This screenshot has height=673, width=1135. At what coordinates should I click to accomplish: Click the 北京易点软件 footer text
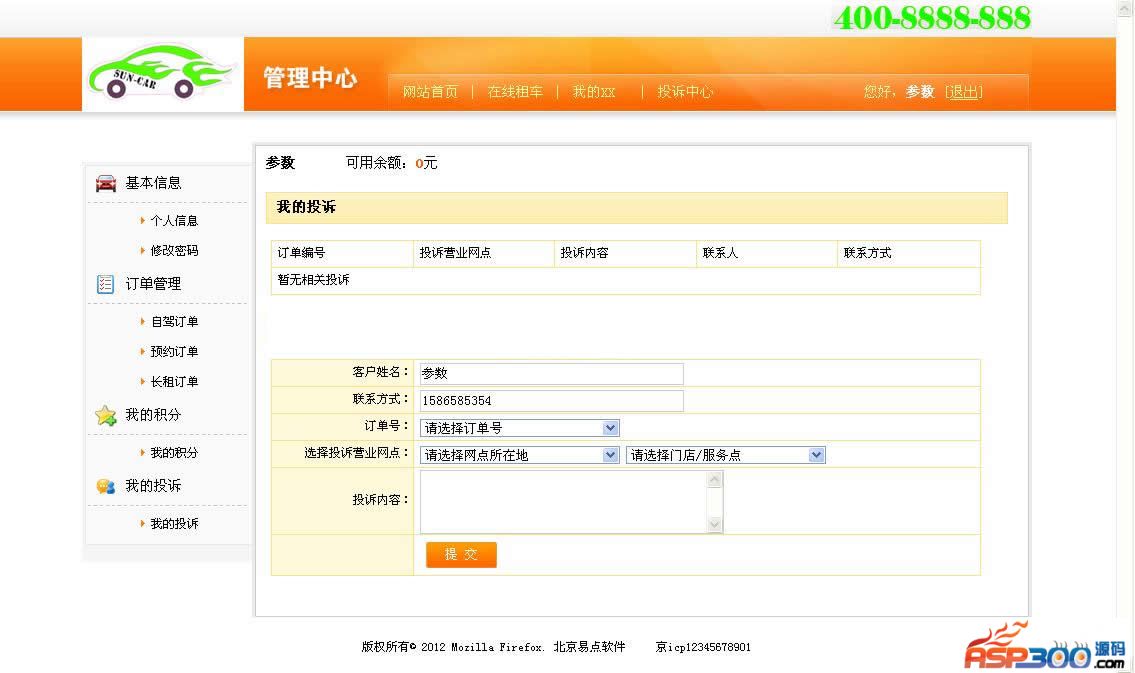pyautogui.click(x=589, y=647)
